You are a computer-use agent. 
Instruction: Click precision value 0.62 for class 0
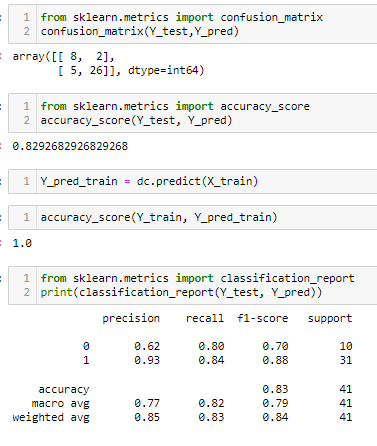click(147, 346)
